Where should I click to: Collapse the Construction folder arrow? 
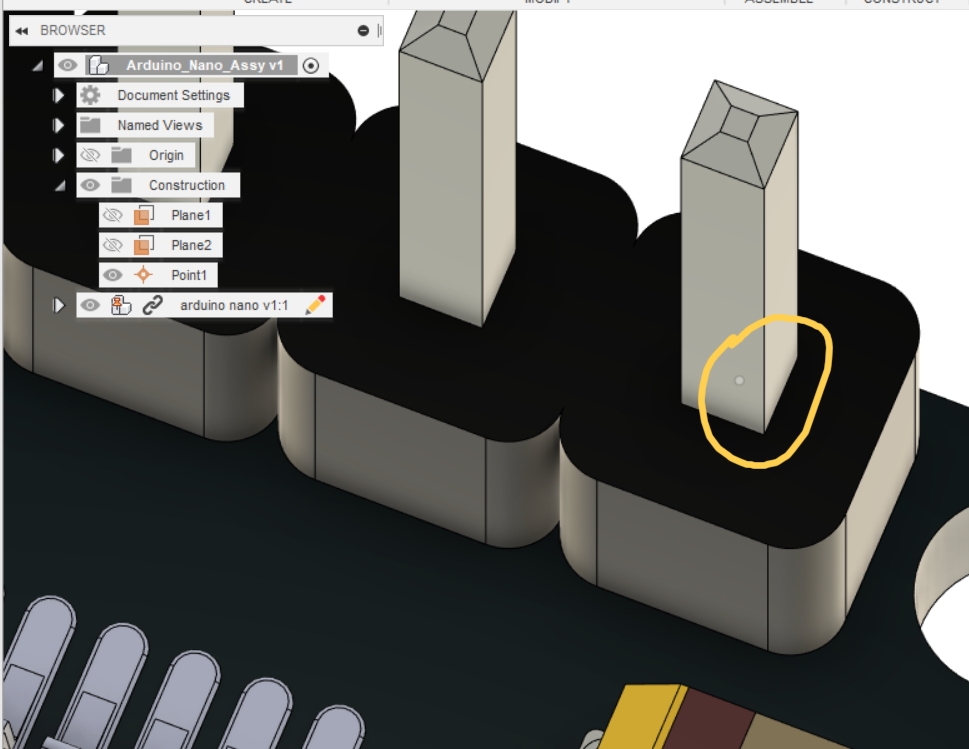click(x=58, y=185)
